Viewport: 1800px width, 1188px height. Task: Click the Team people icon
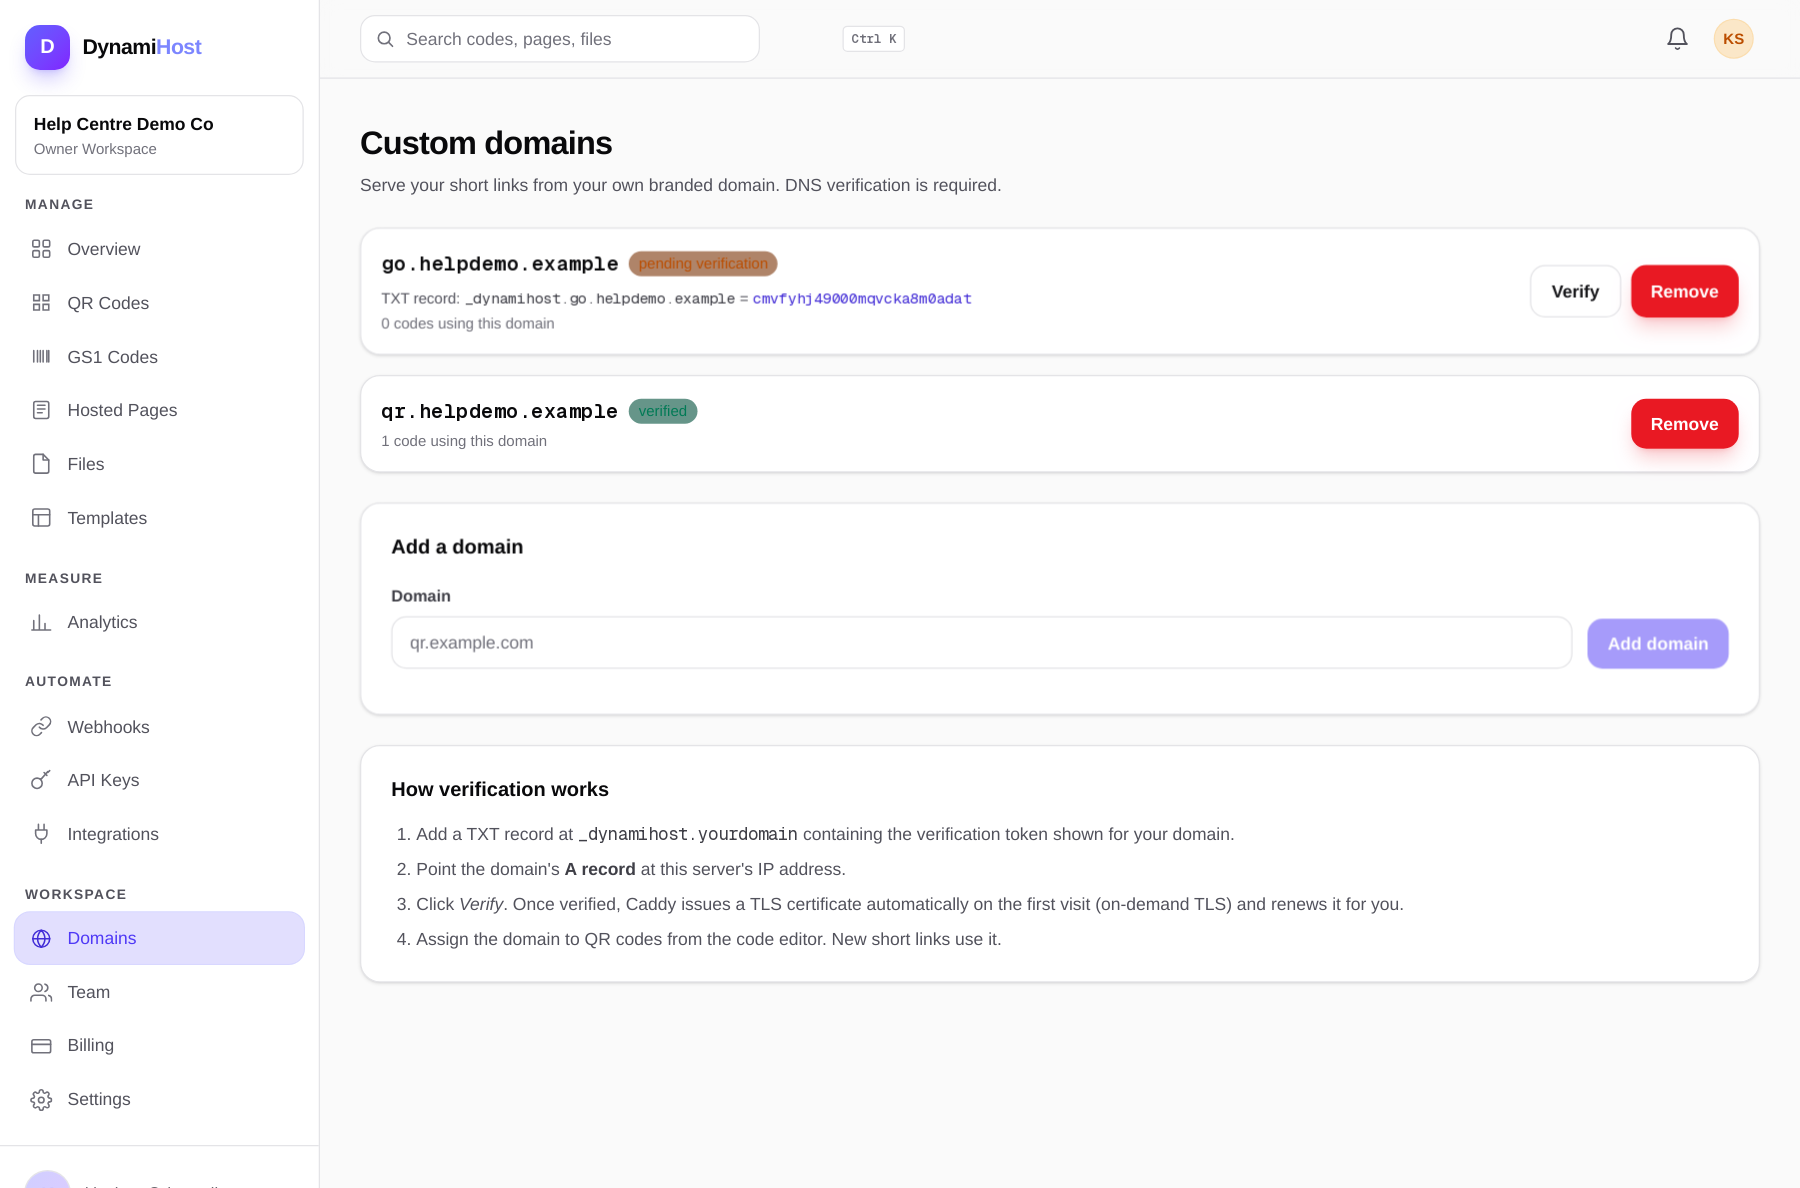pos(41,992)
